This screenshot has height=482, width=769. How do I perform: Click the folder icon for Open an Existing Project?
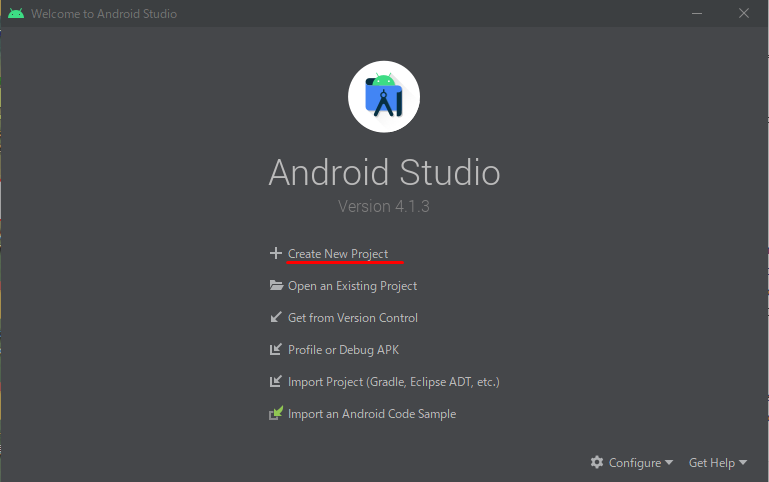click(x=276, y=285)
